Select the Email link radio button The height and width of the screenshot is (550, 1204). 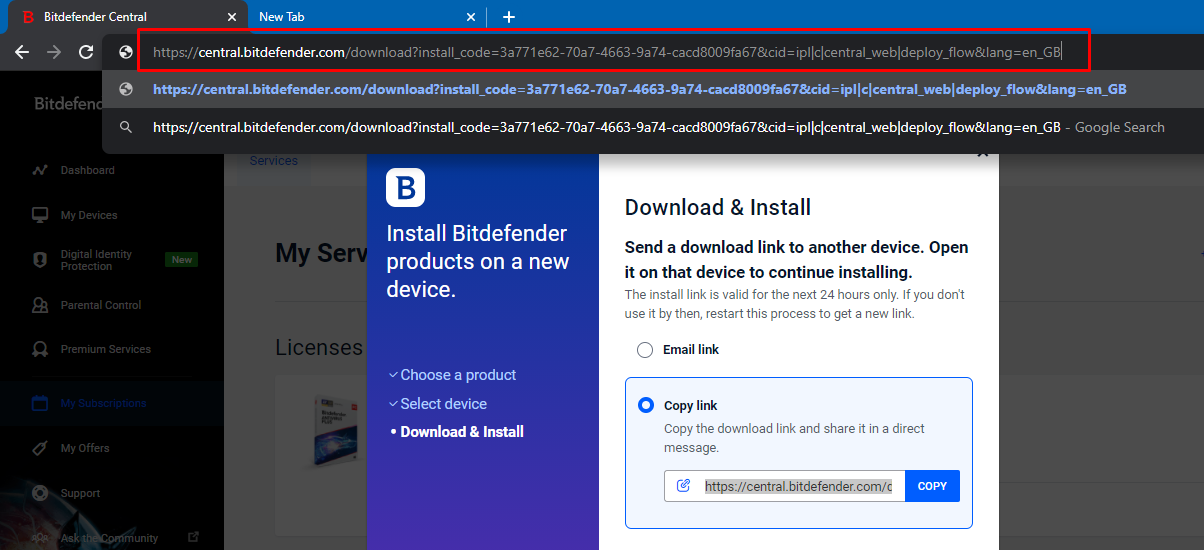click(x=645, y=350)
